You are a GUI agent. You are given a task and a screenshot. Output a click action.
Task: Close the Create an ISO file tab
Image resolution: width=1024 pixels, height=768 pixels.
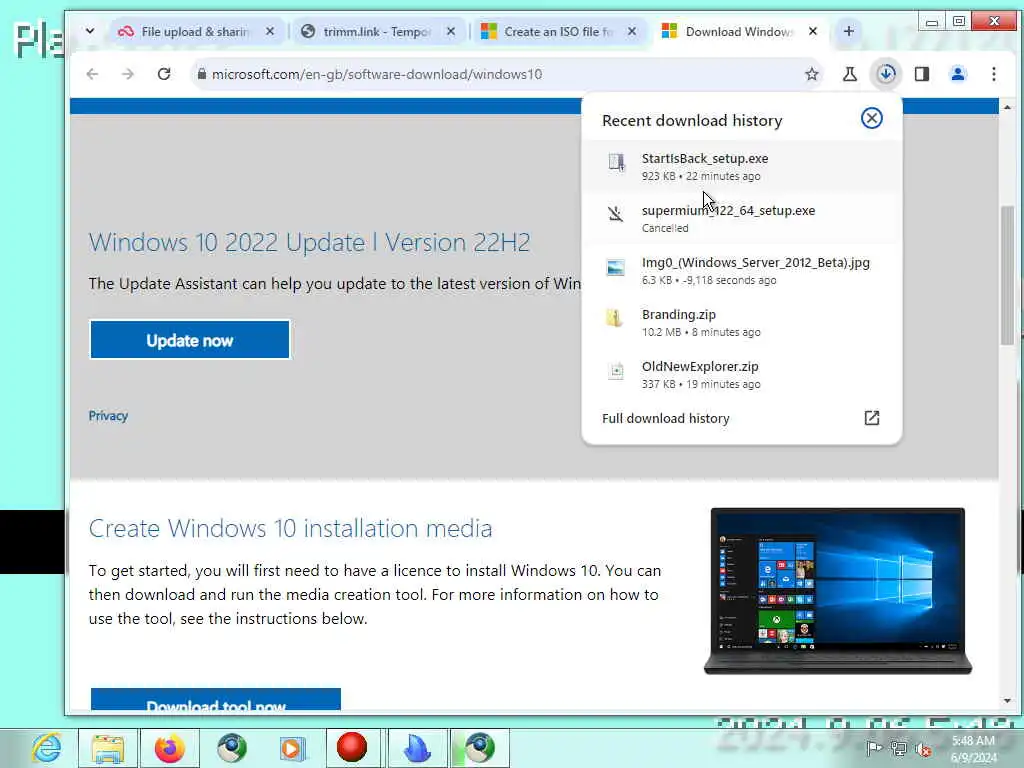632,31
